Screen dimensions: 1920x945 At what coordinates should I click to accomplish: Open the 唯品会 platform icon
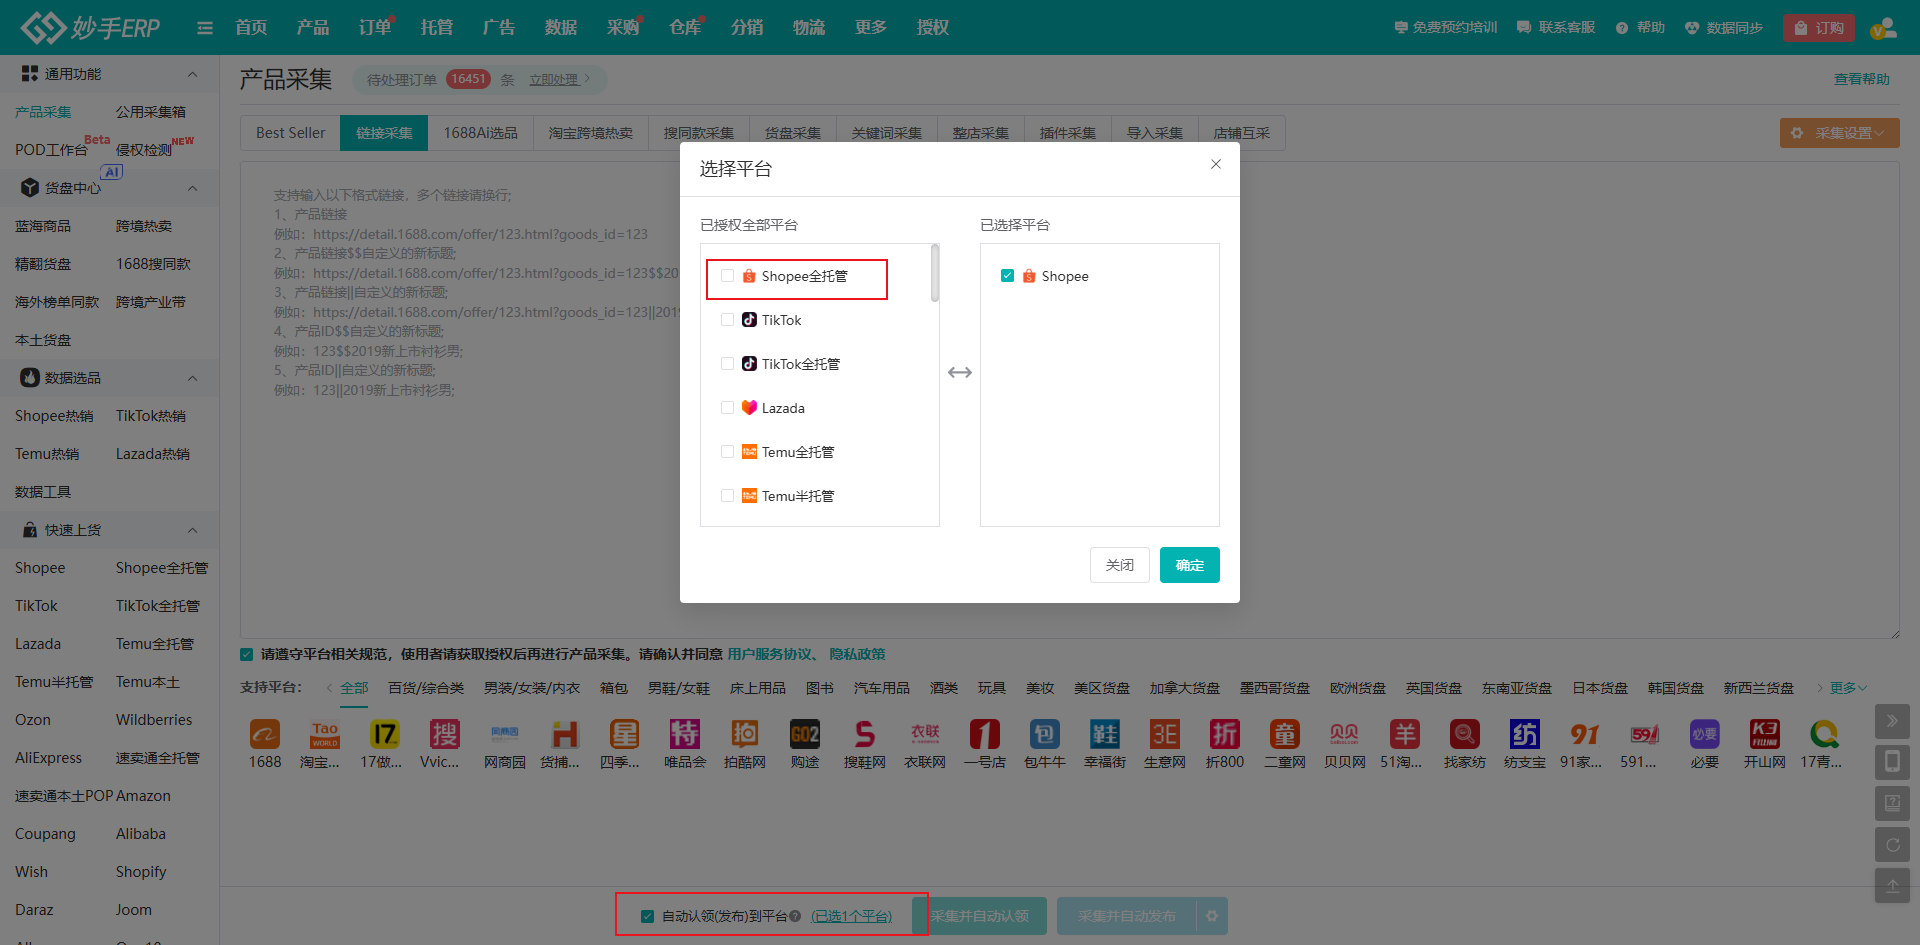pos(684,735)
